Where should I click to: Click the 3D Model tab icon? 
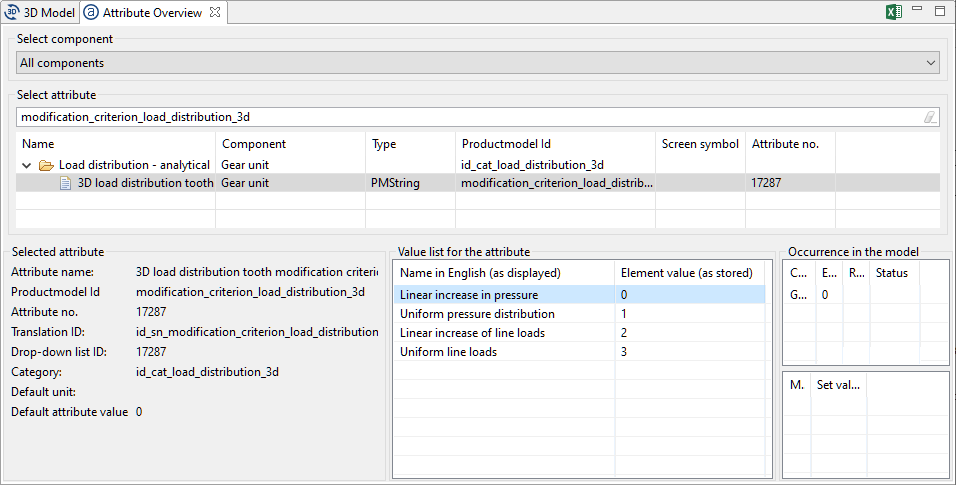(13, 13)
